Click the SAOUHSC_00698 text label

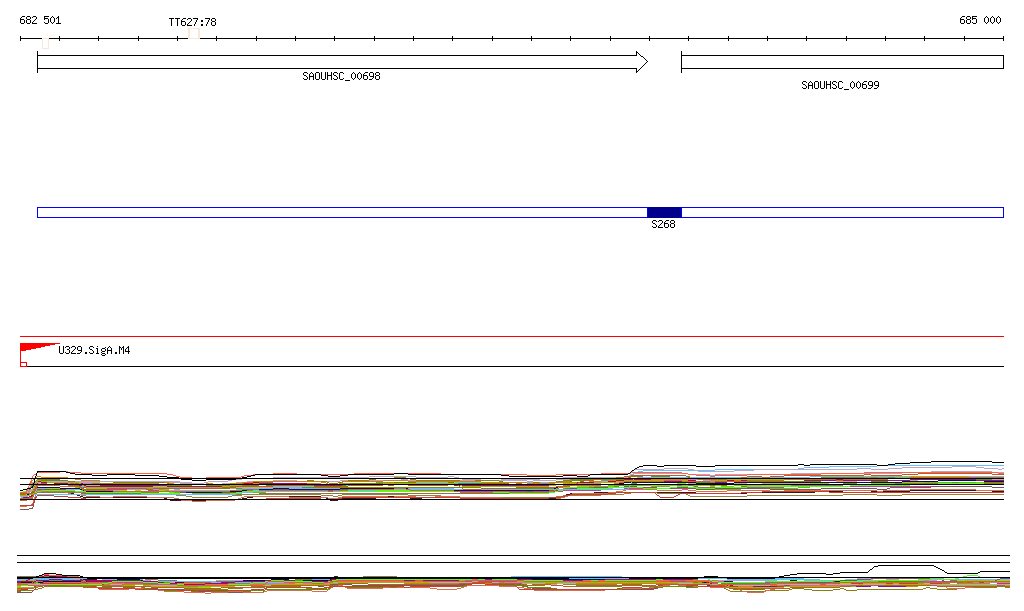click(341, 76)
